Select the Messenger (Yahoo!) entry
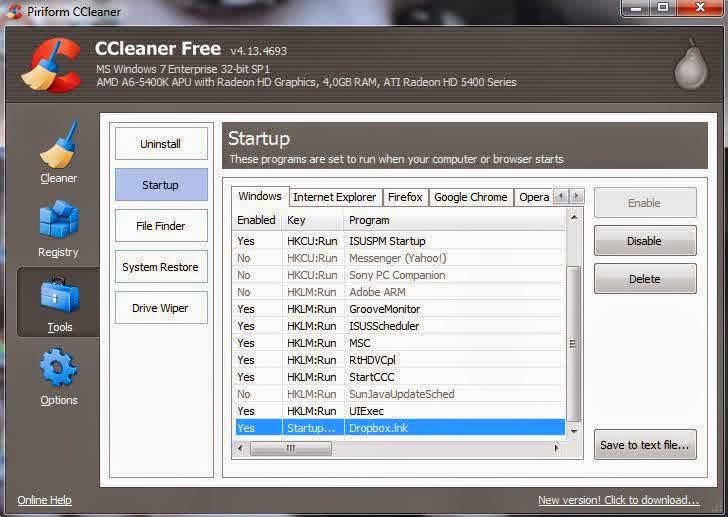Viewport: 728px width, 517px height. point(400,258)
